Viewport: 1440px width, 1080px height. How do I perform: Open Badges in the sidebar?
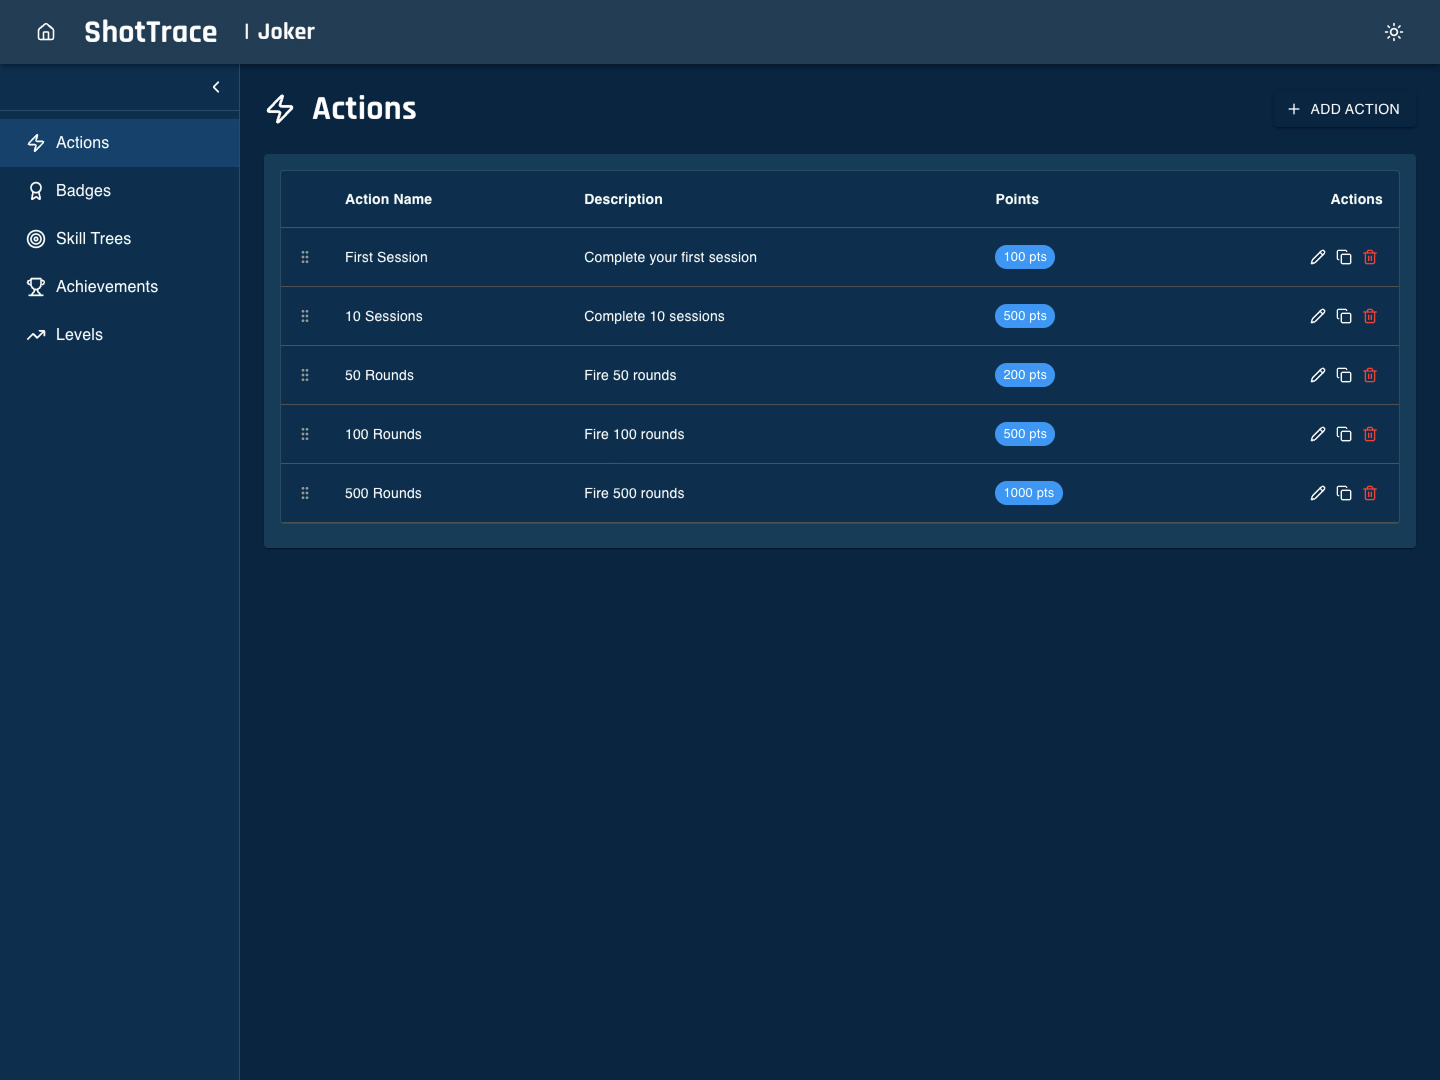pos(119,191)
